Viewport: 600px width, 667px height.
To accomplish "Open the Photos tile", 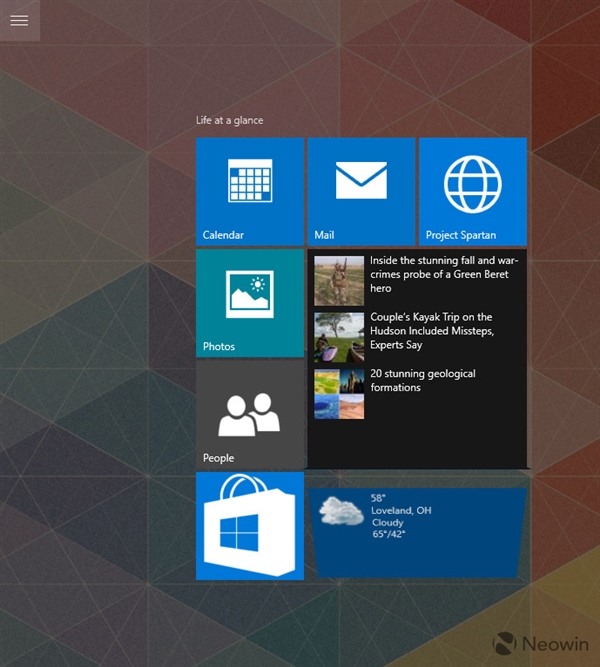I will 250,303.
